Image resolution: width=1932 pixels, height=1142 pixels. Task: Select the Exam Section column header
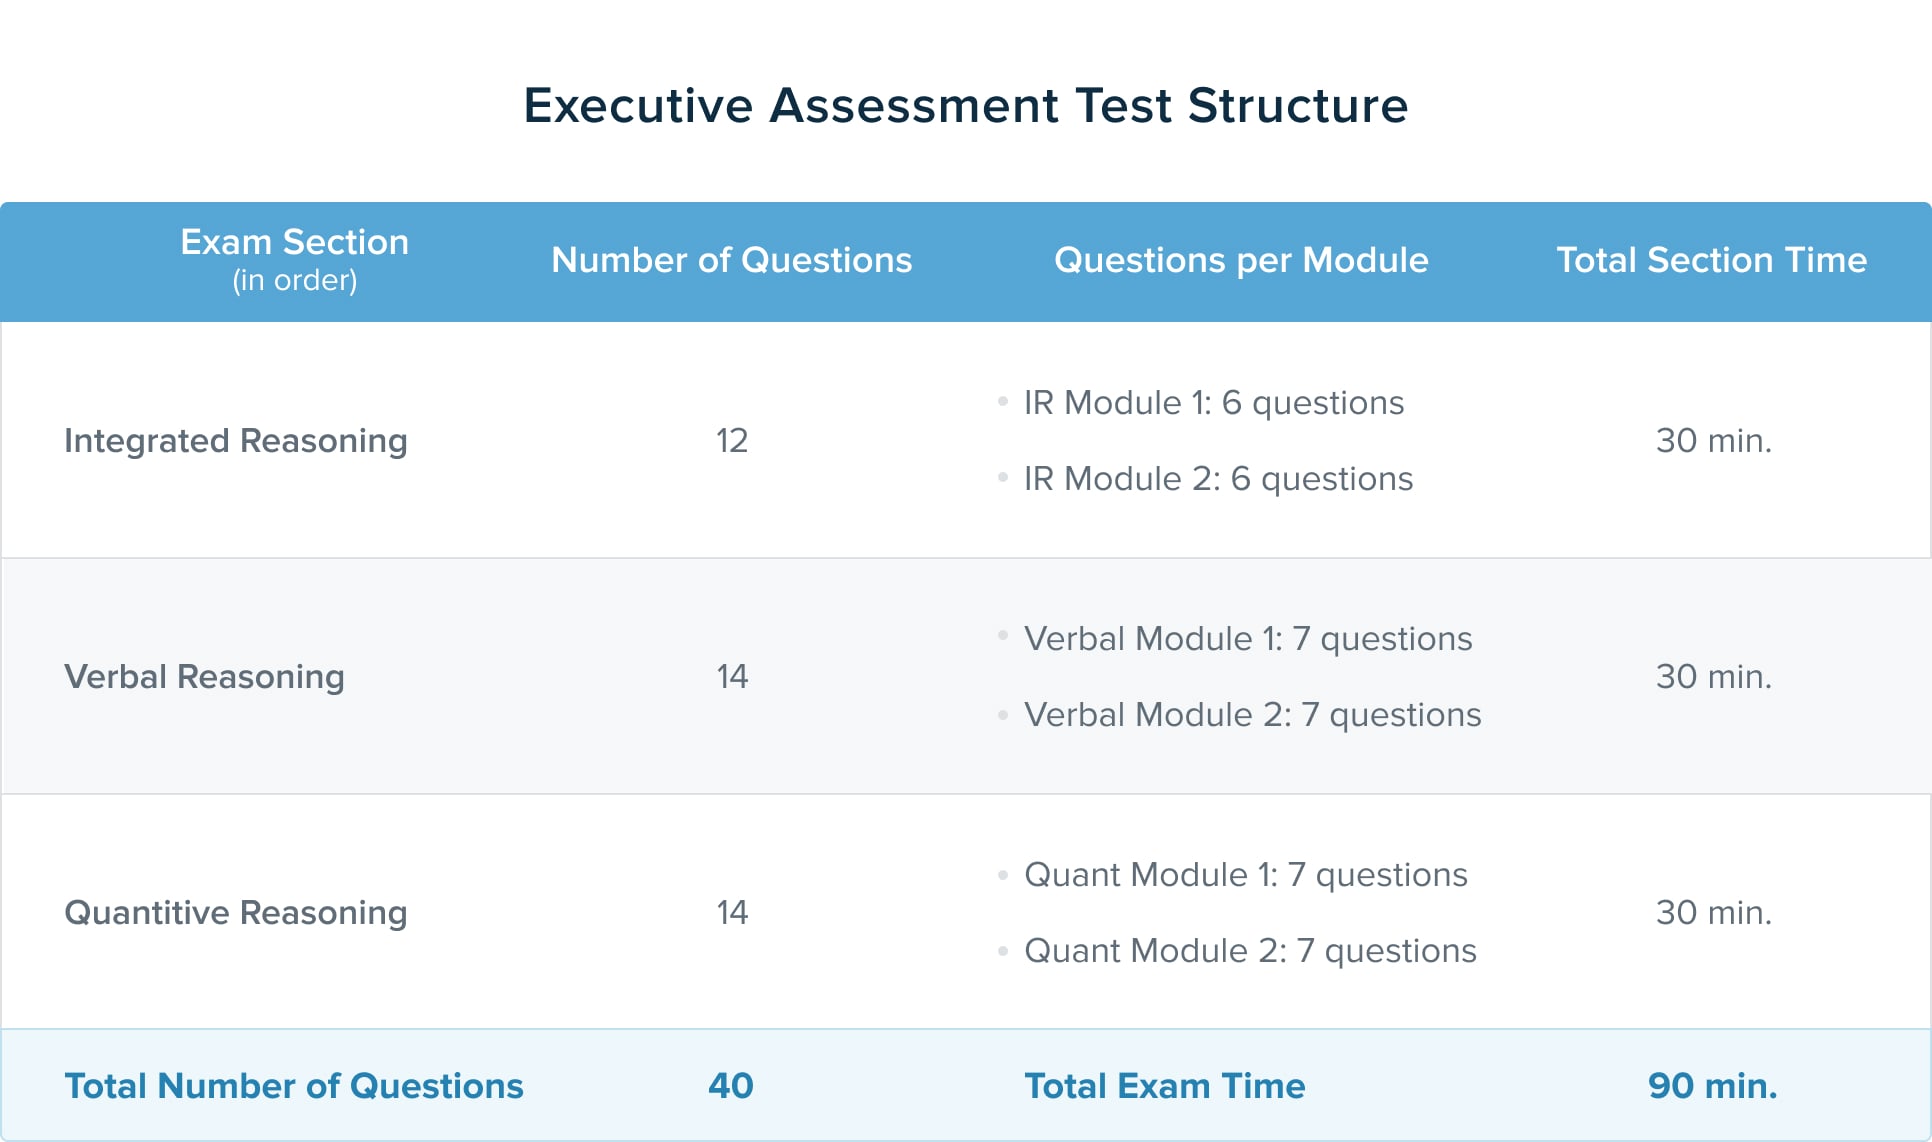coord(294,242)
